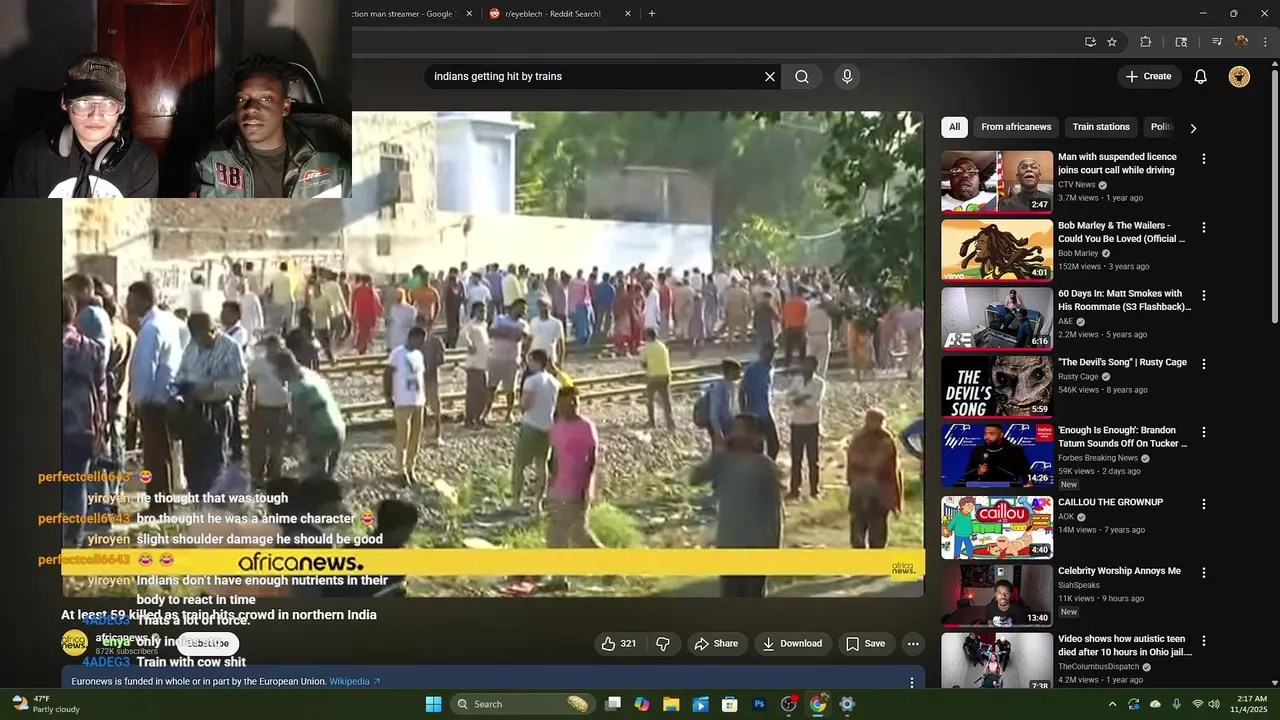Click the search magnifier button

pyautogui.click(x=802, y=77)
